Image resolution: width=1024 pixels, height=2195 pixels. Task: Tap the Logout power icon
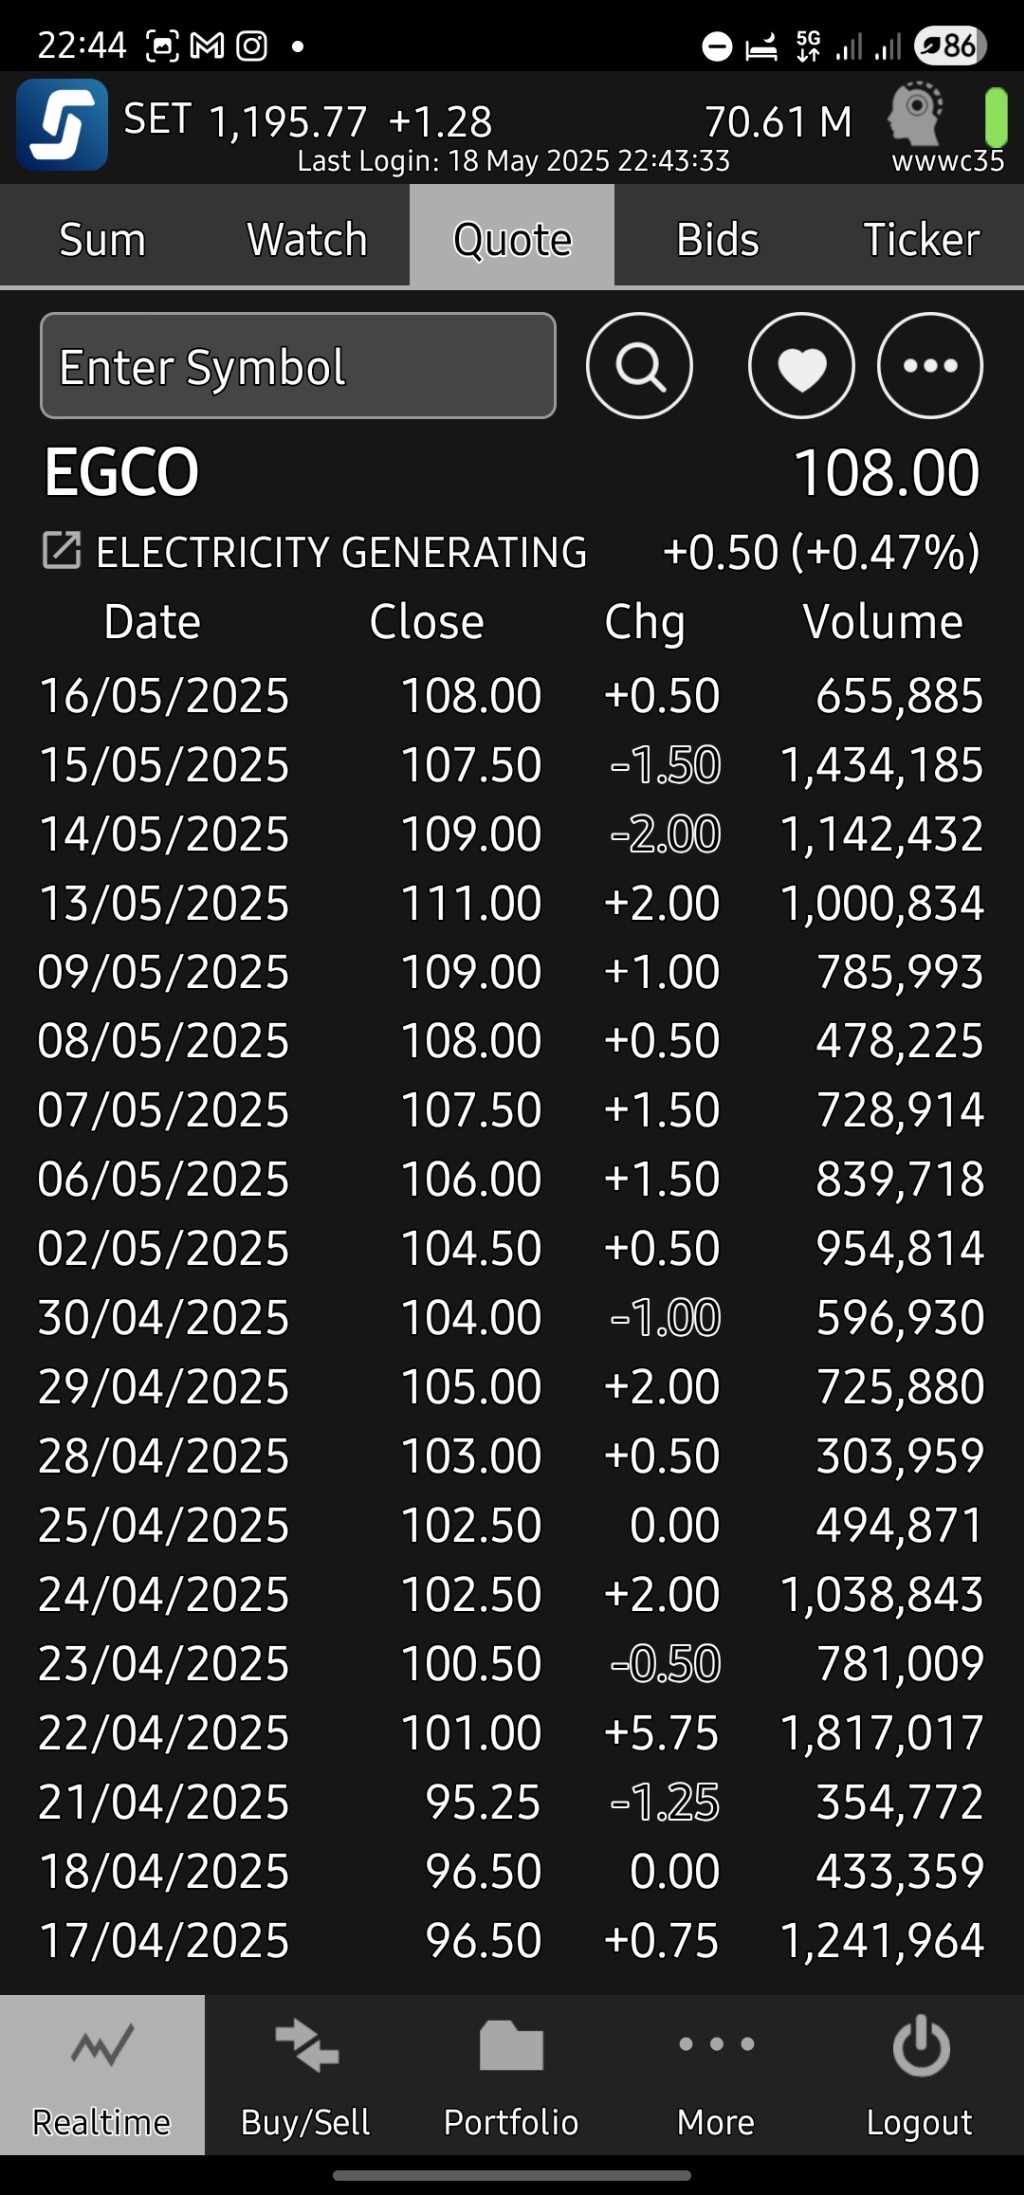(920, 2046)
